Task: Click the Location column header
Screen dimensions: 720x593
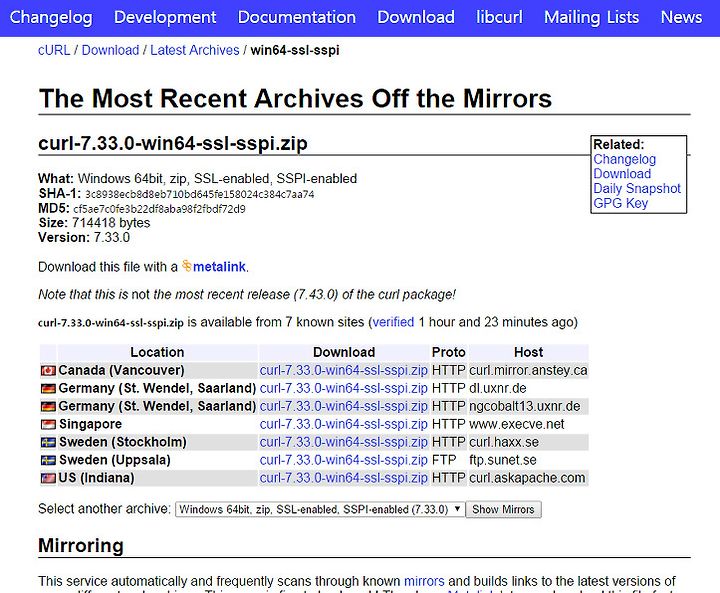Action: [157, 352]
